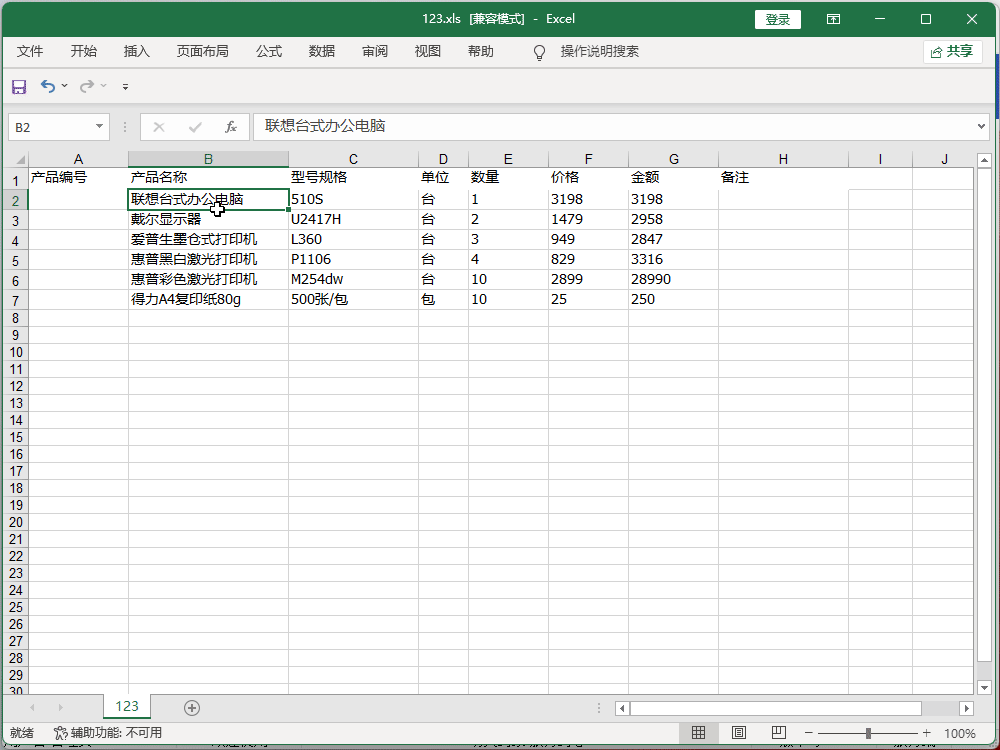Select the cell containing 爱普生墨仓式打印机
The width and height of the screenshot is (1000, 750).
208,239
